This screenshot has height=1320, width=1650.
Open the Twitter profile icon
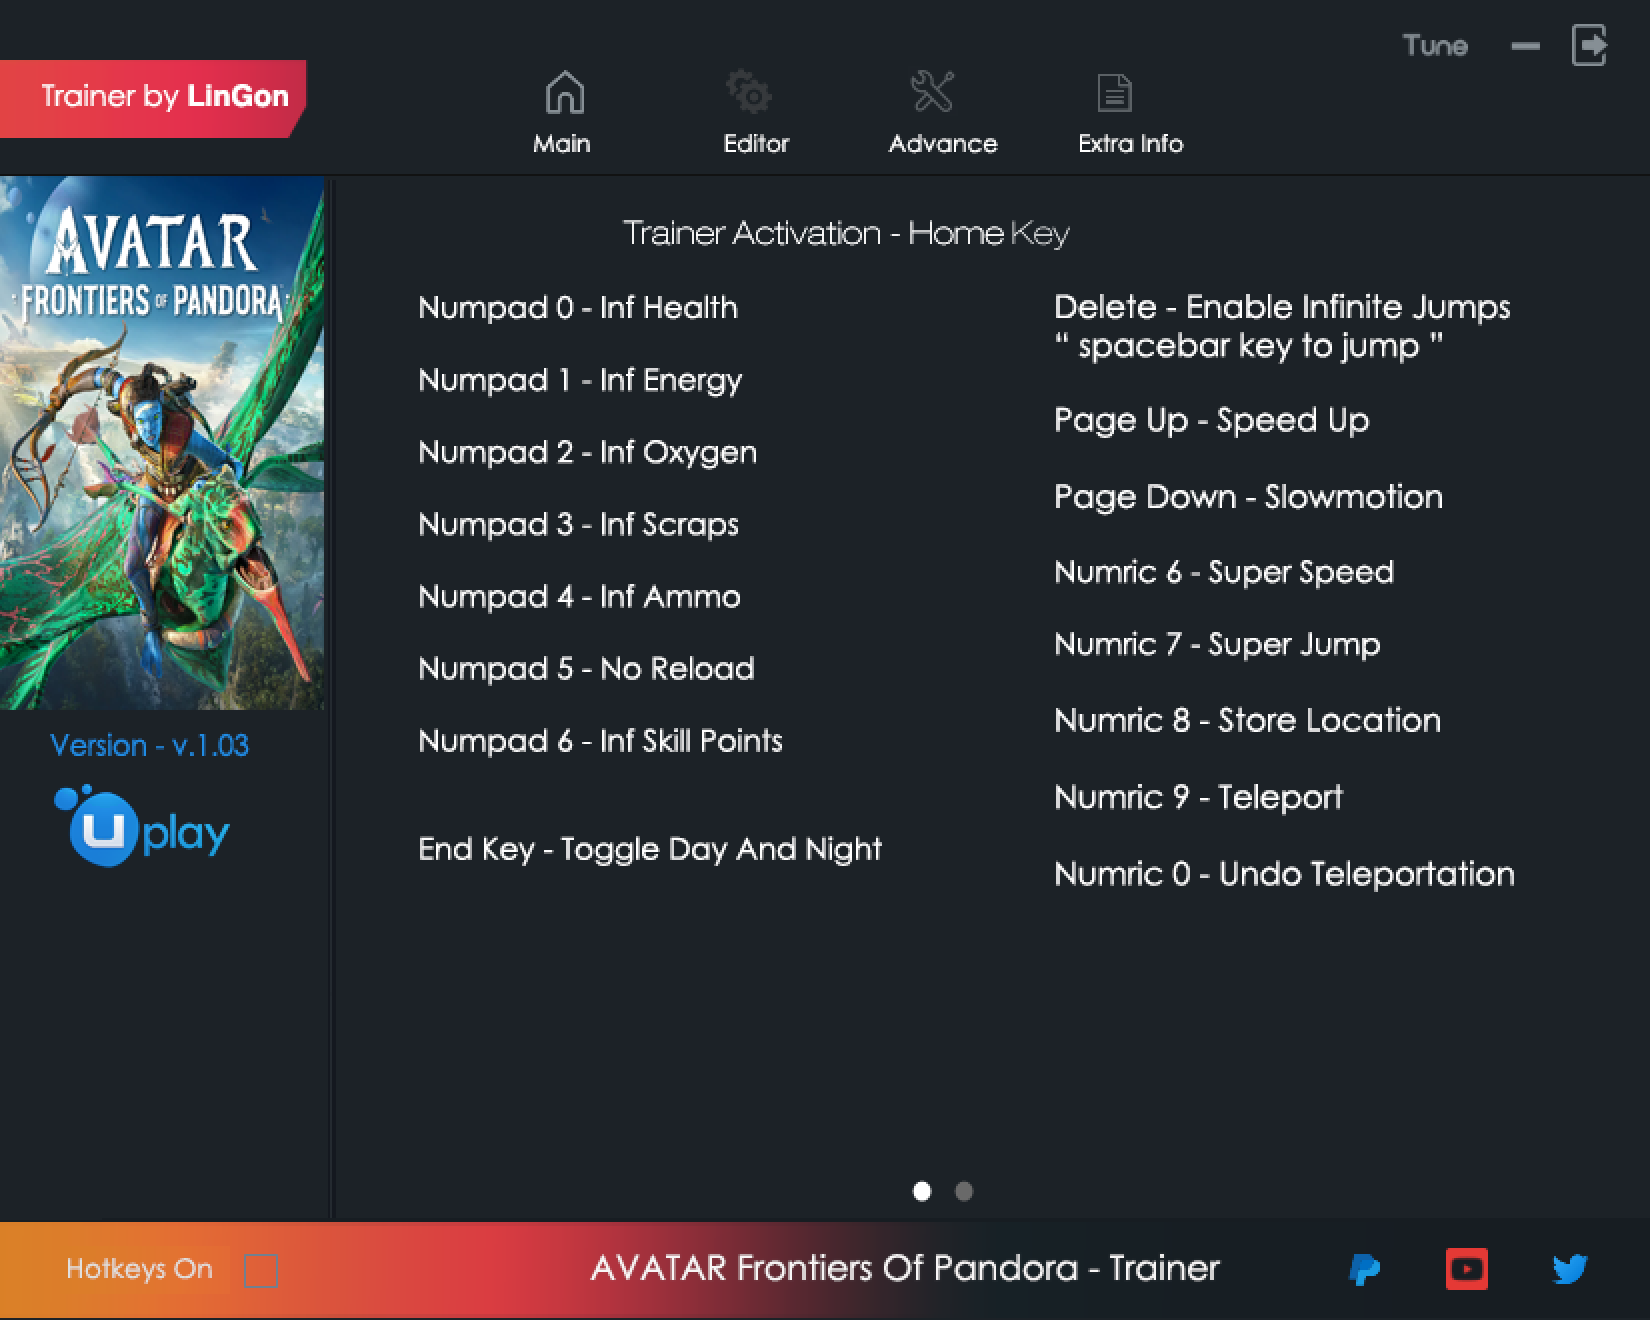(x=1570, y=1269)
